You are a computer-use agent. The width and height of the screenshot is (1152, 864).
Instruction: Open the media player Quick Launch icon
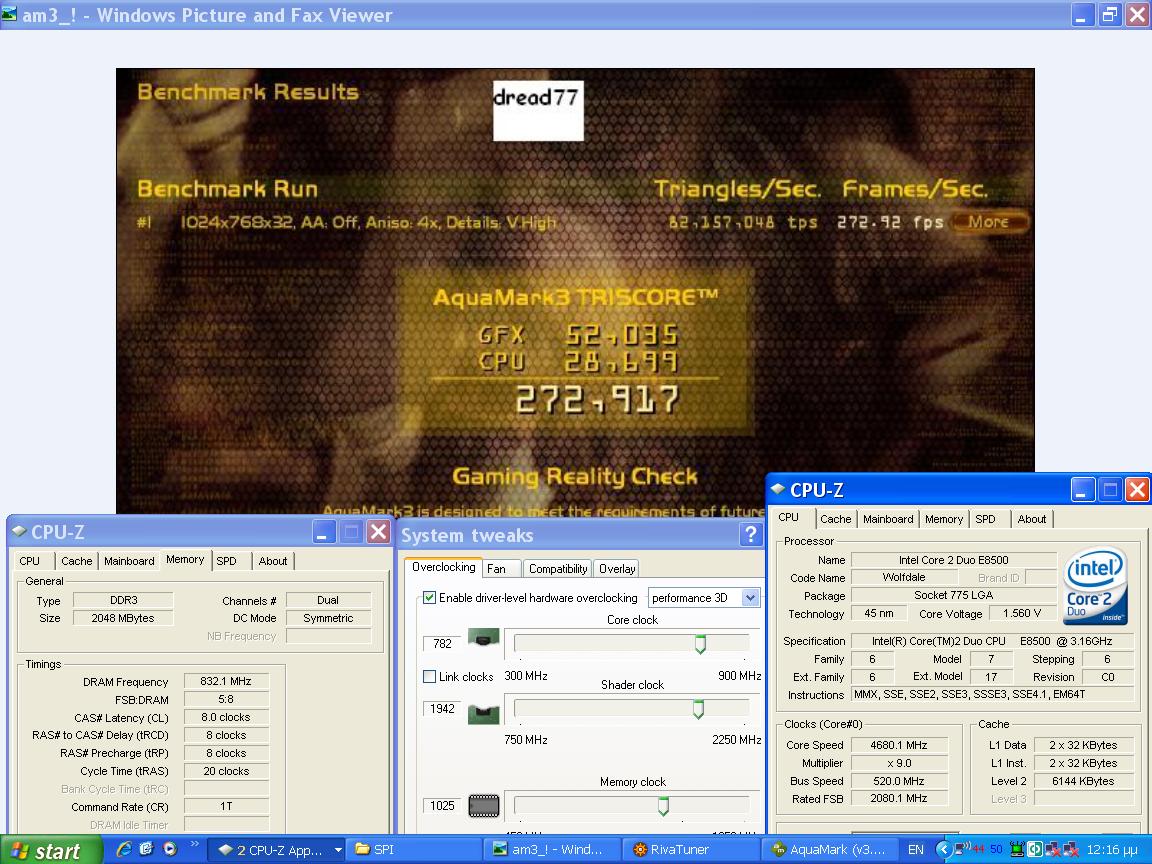170,849
